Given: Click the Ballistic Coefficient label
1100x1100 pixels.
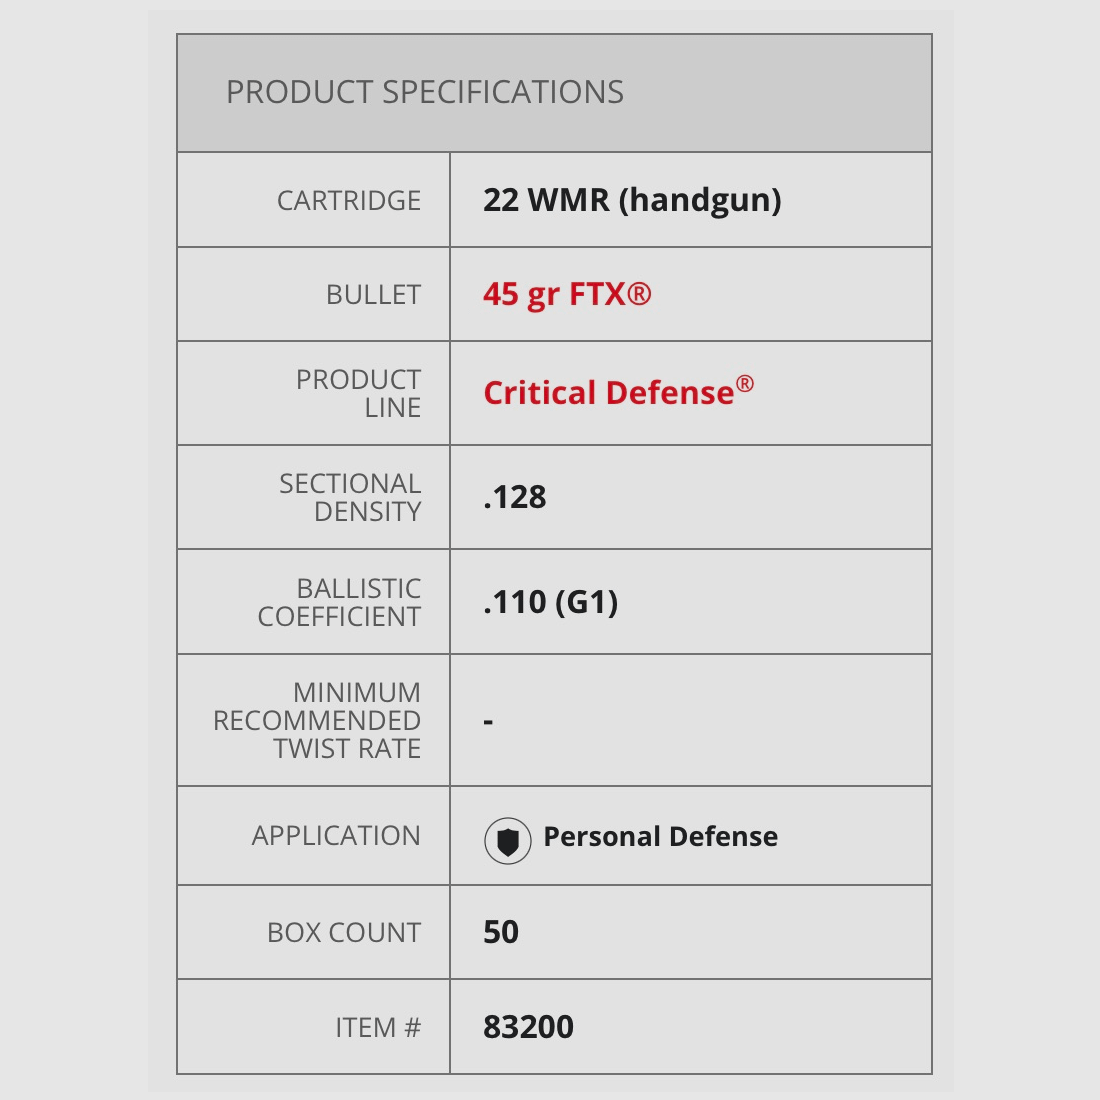Looking at the screenshot, I should coord(340,602).
